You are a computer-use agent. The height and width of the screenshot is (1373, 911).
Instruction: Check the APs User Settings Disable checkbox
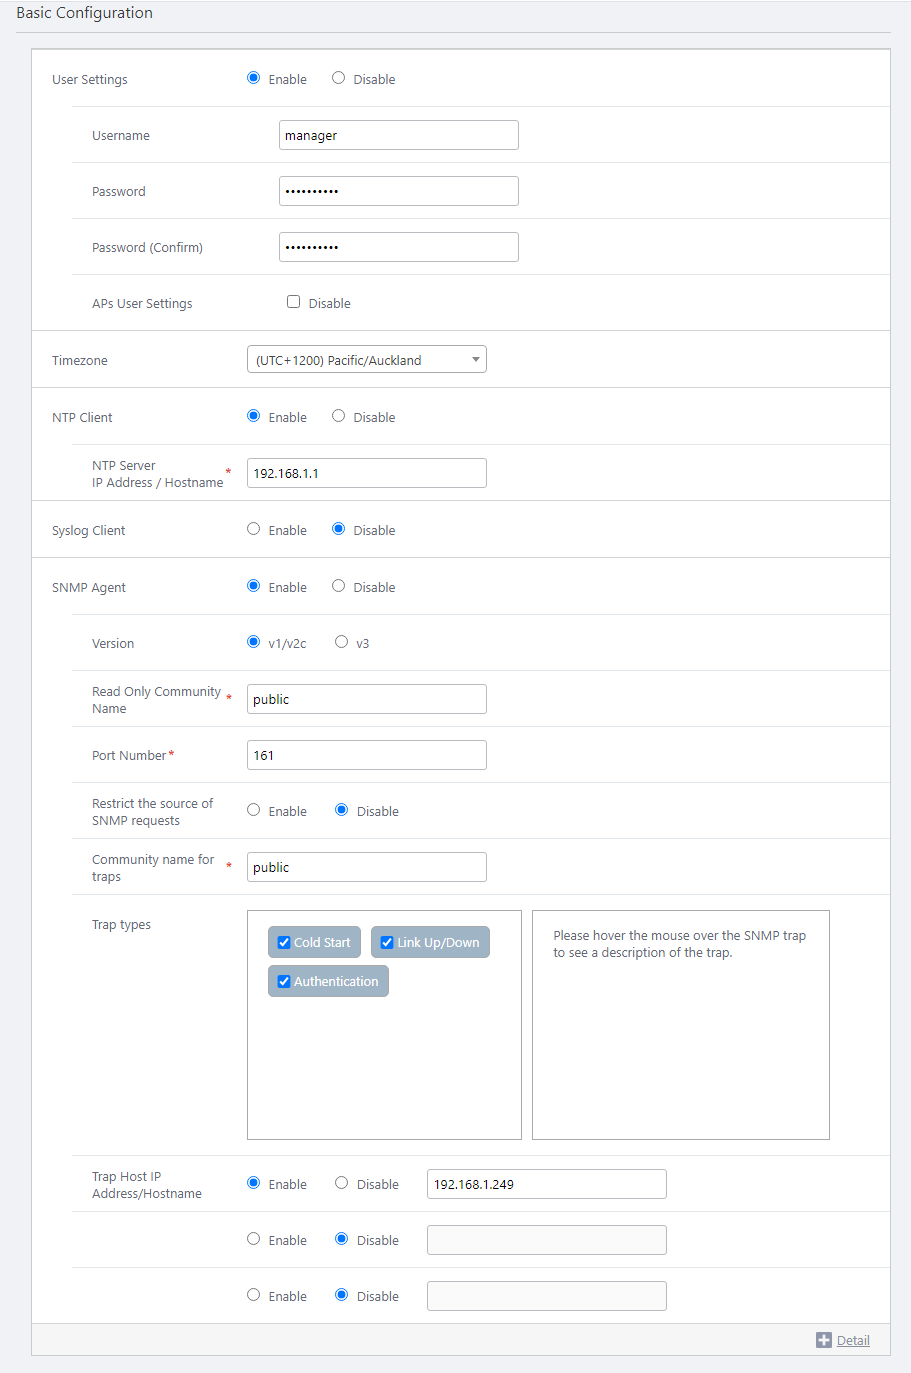point(294,302)
